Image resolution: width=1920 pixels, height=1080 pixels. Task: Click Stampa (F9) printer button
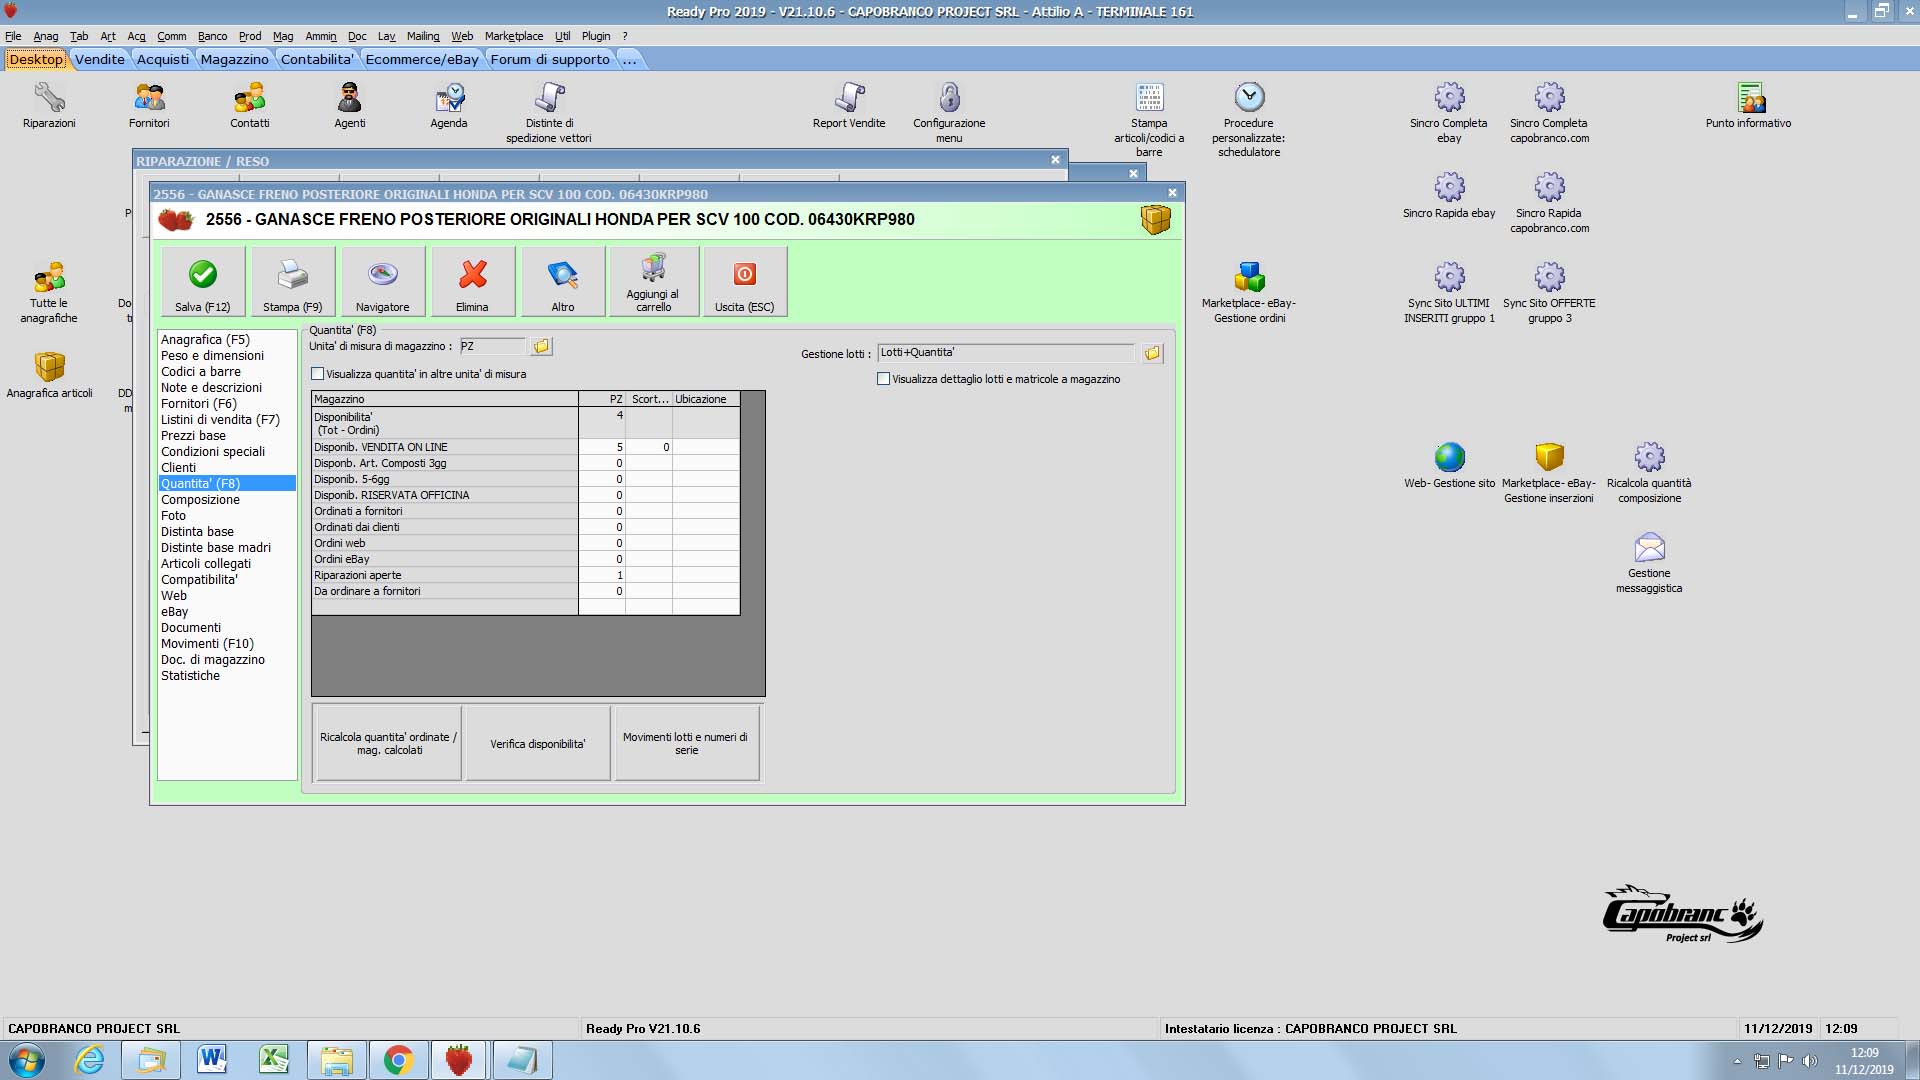tap(293, 282)
